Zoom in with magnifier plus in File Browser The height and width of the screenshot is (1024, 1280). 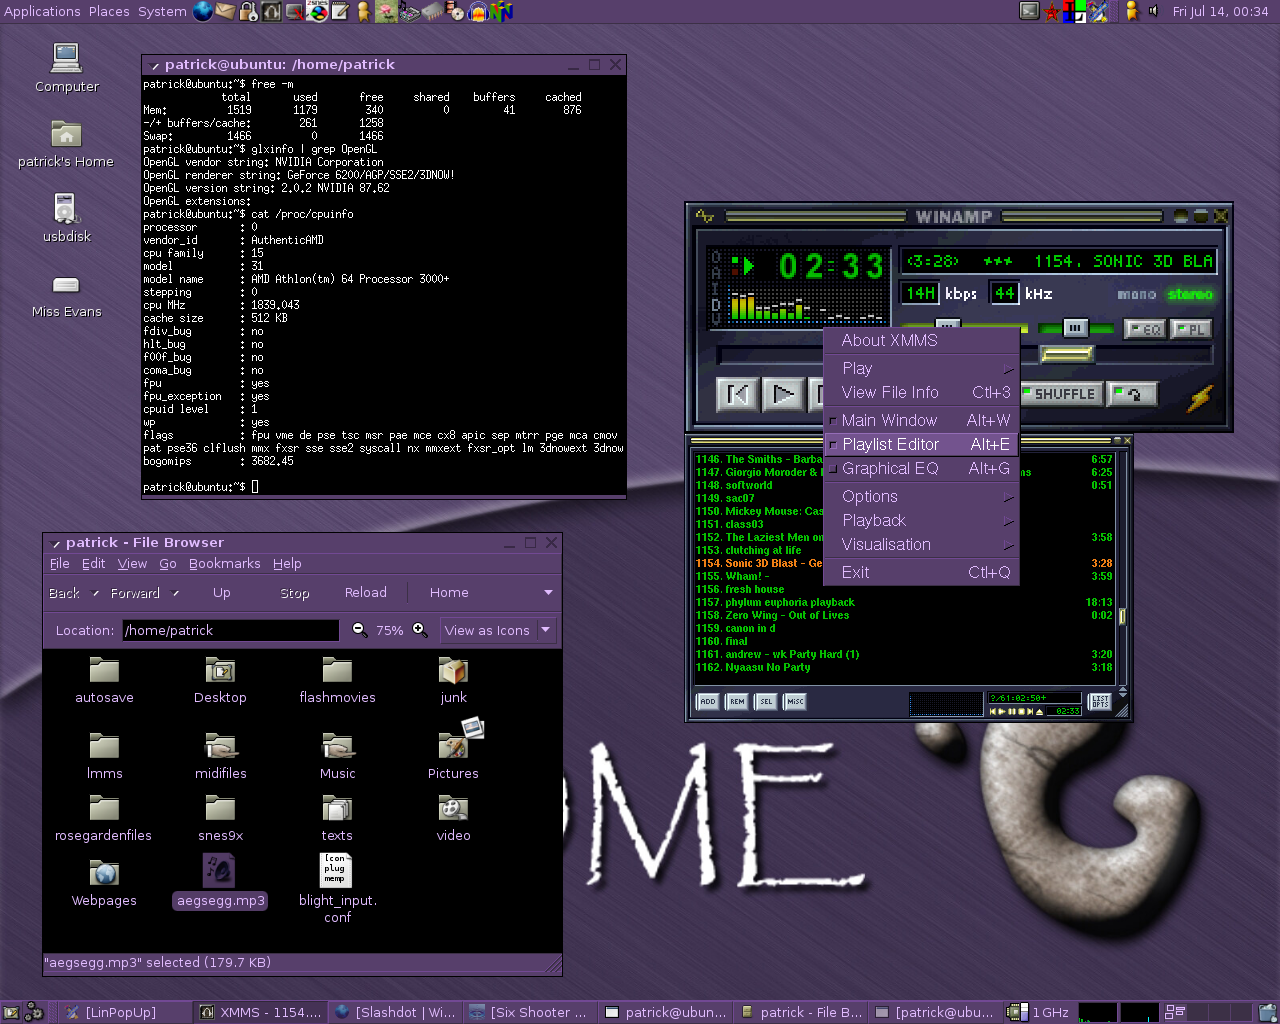[420, 630]
